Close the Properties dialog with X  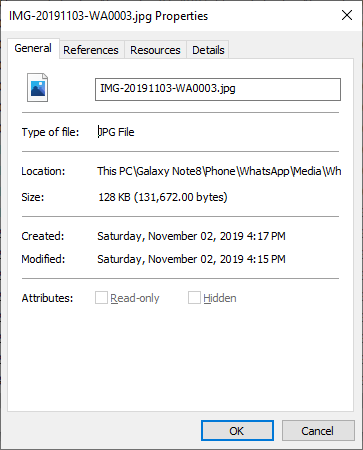click(x=347, y=15)
